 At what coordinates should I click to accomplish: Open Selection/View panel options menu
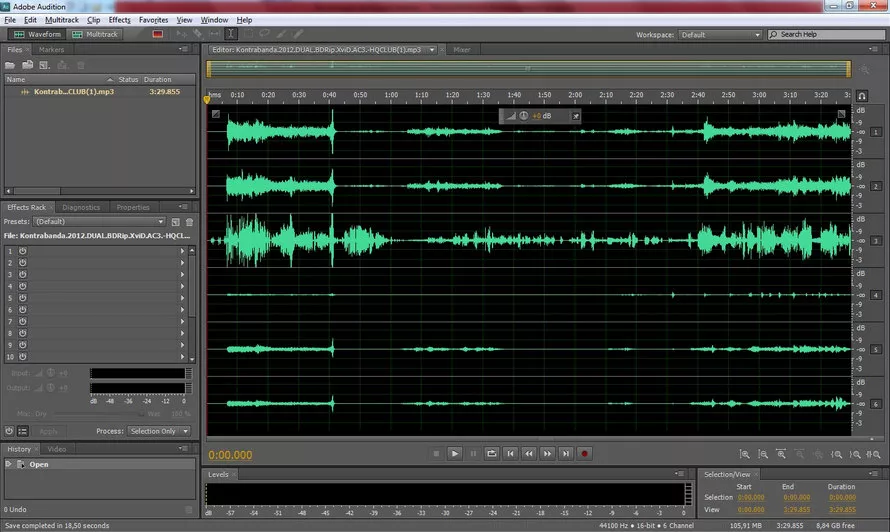tap(874, 474)
